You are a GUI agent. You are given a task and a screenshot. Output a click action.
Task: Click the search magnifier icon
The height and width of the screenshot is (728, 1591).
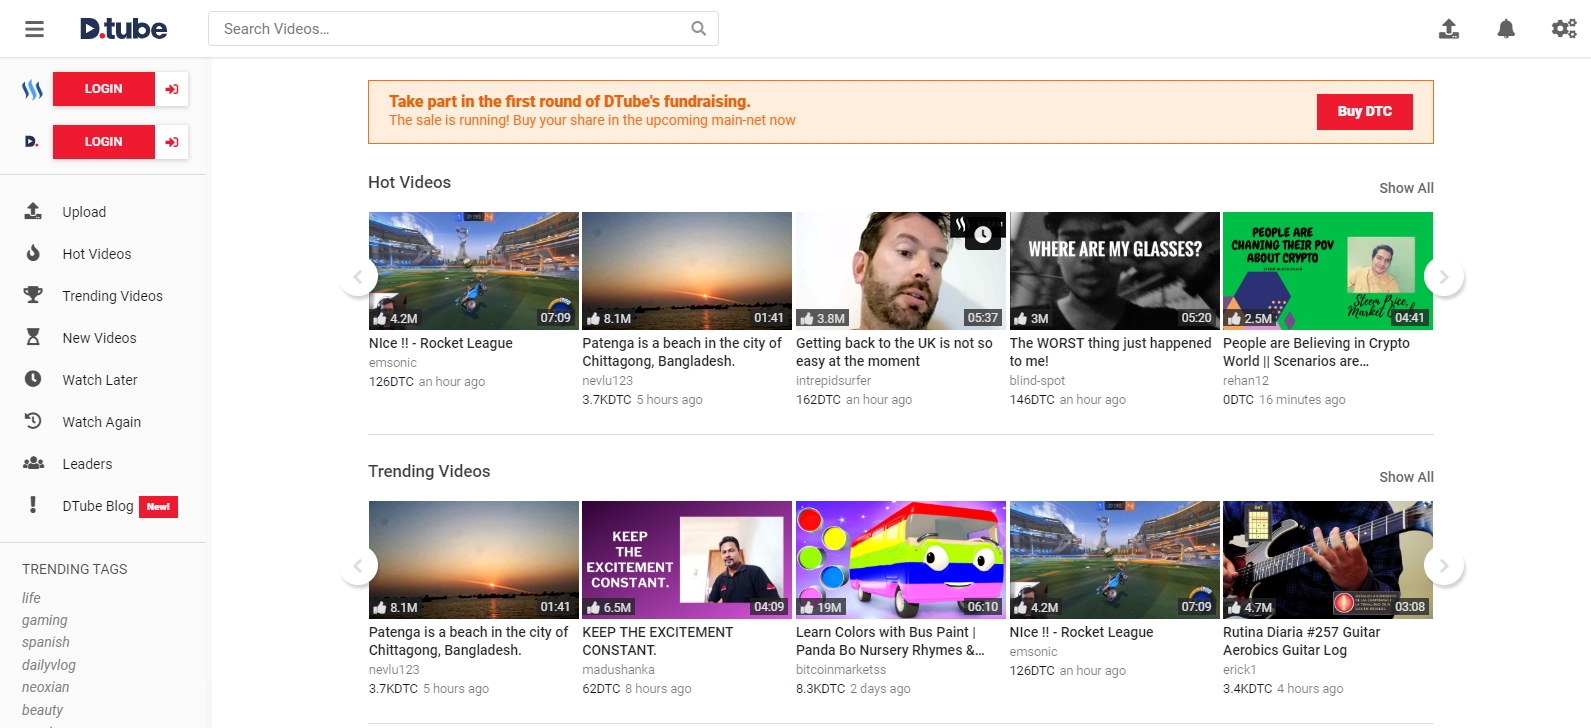click(x=698, y=29)
